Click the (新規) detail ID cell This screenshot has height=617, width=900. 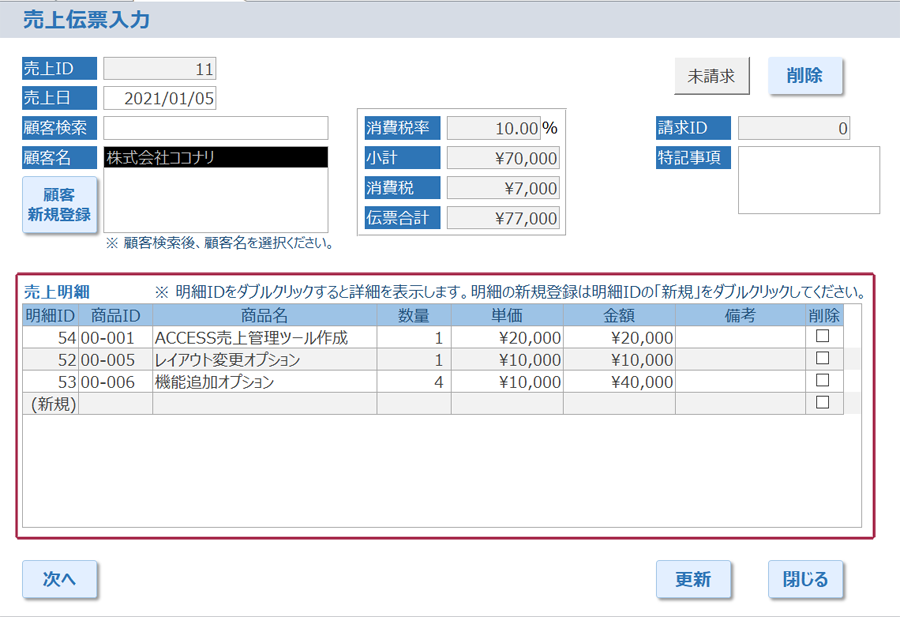coord(52,404)
